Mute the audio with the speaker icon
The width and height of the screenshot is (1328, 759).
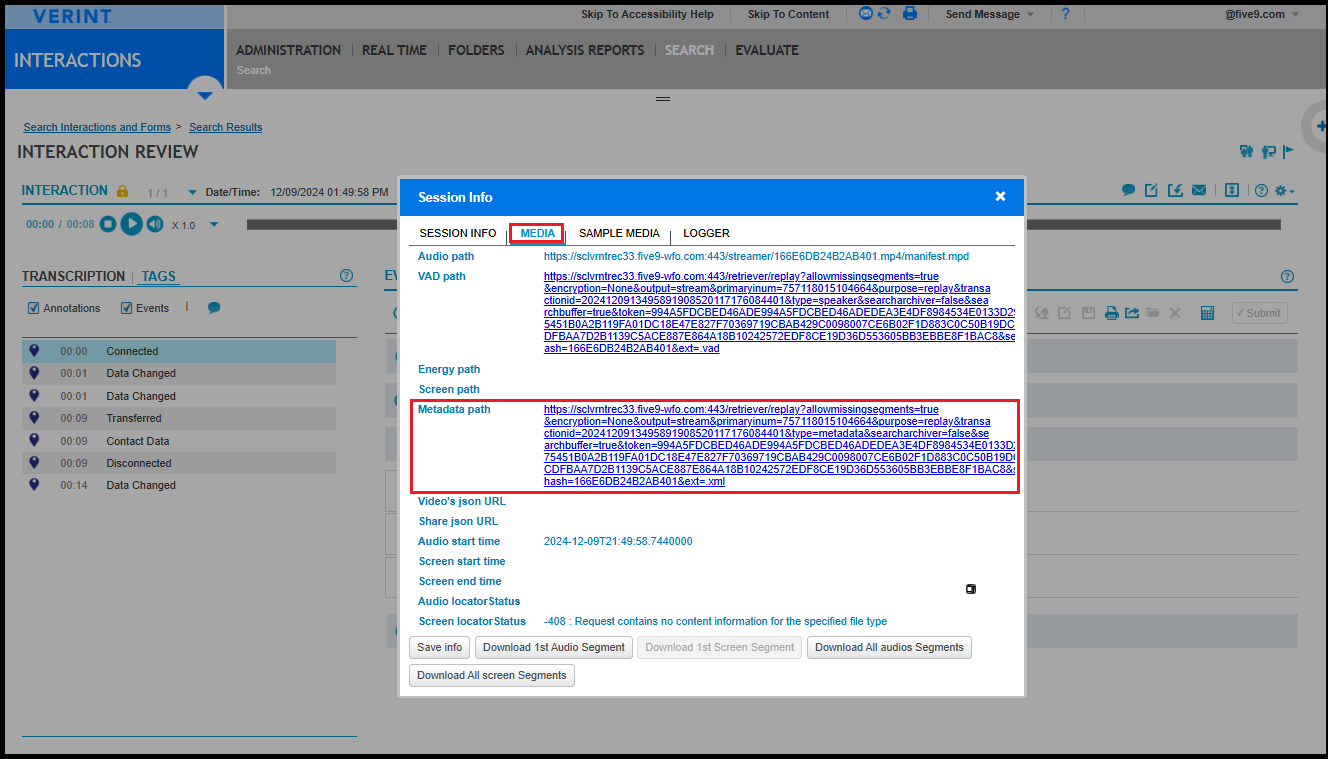155,224
